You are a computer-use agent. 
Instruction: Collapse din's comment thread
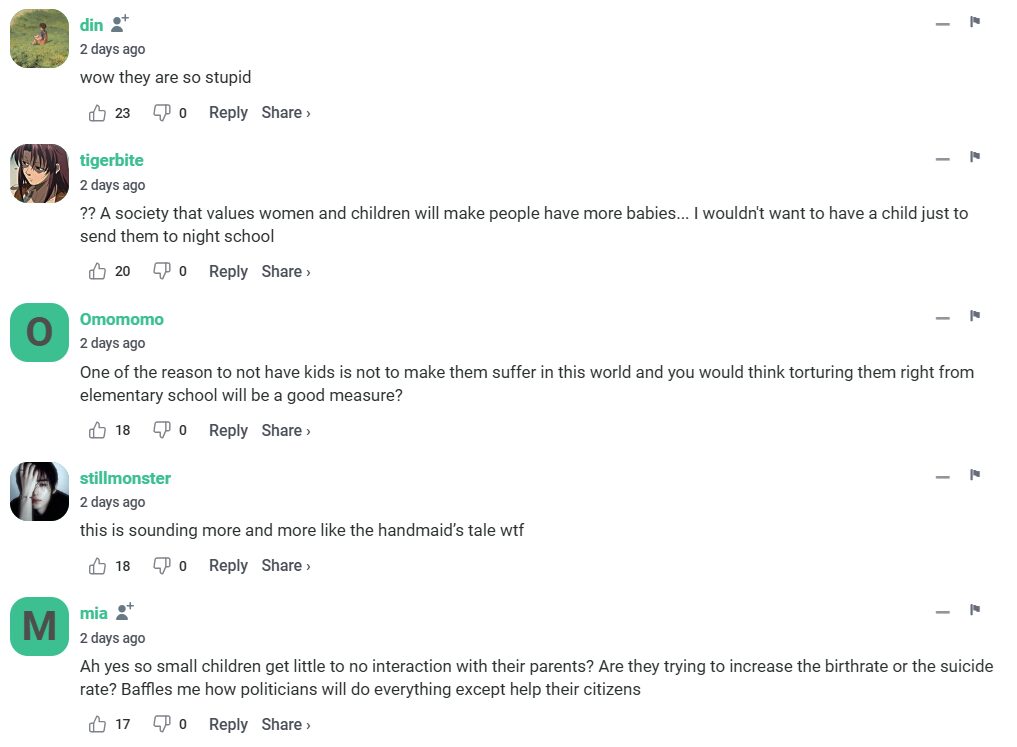942,24
